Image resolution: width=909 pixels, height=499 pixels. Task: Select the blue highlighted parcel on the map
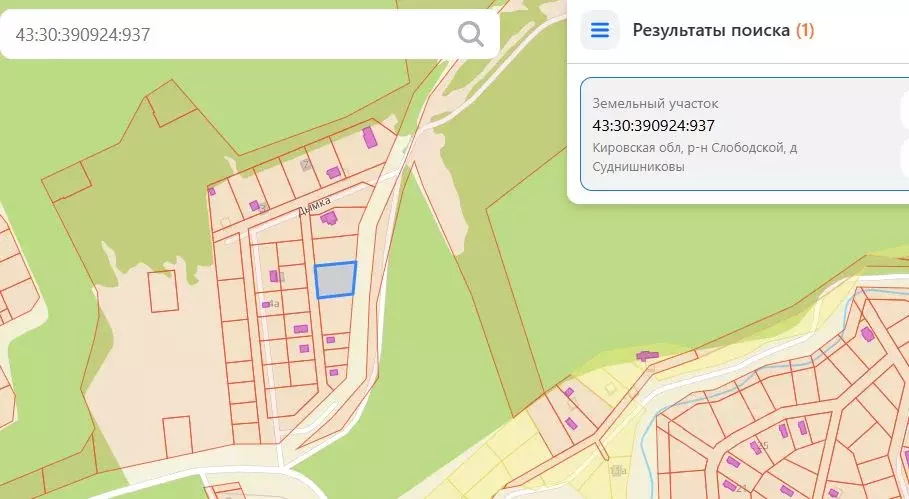point(335,280)
